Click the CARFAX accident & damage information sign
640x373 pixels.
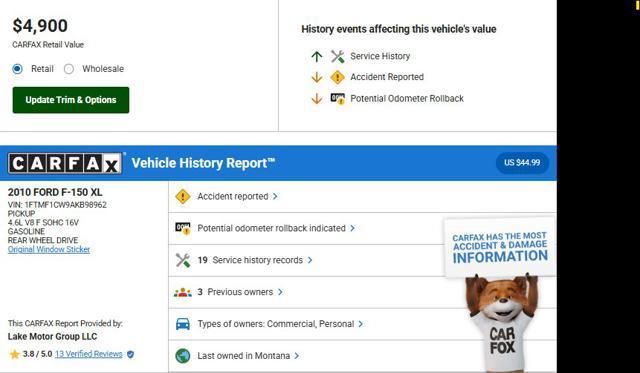(500, 247)
